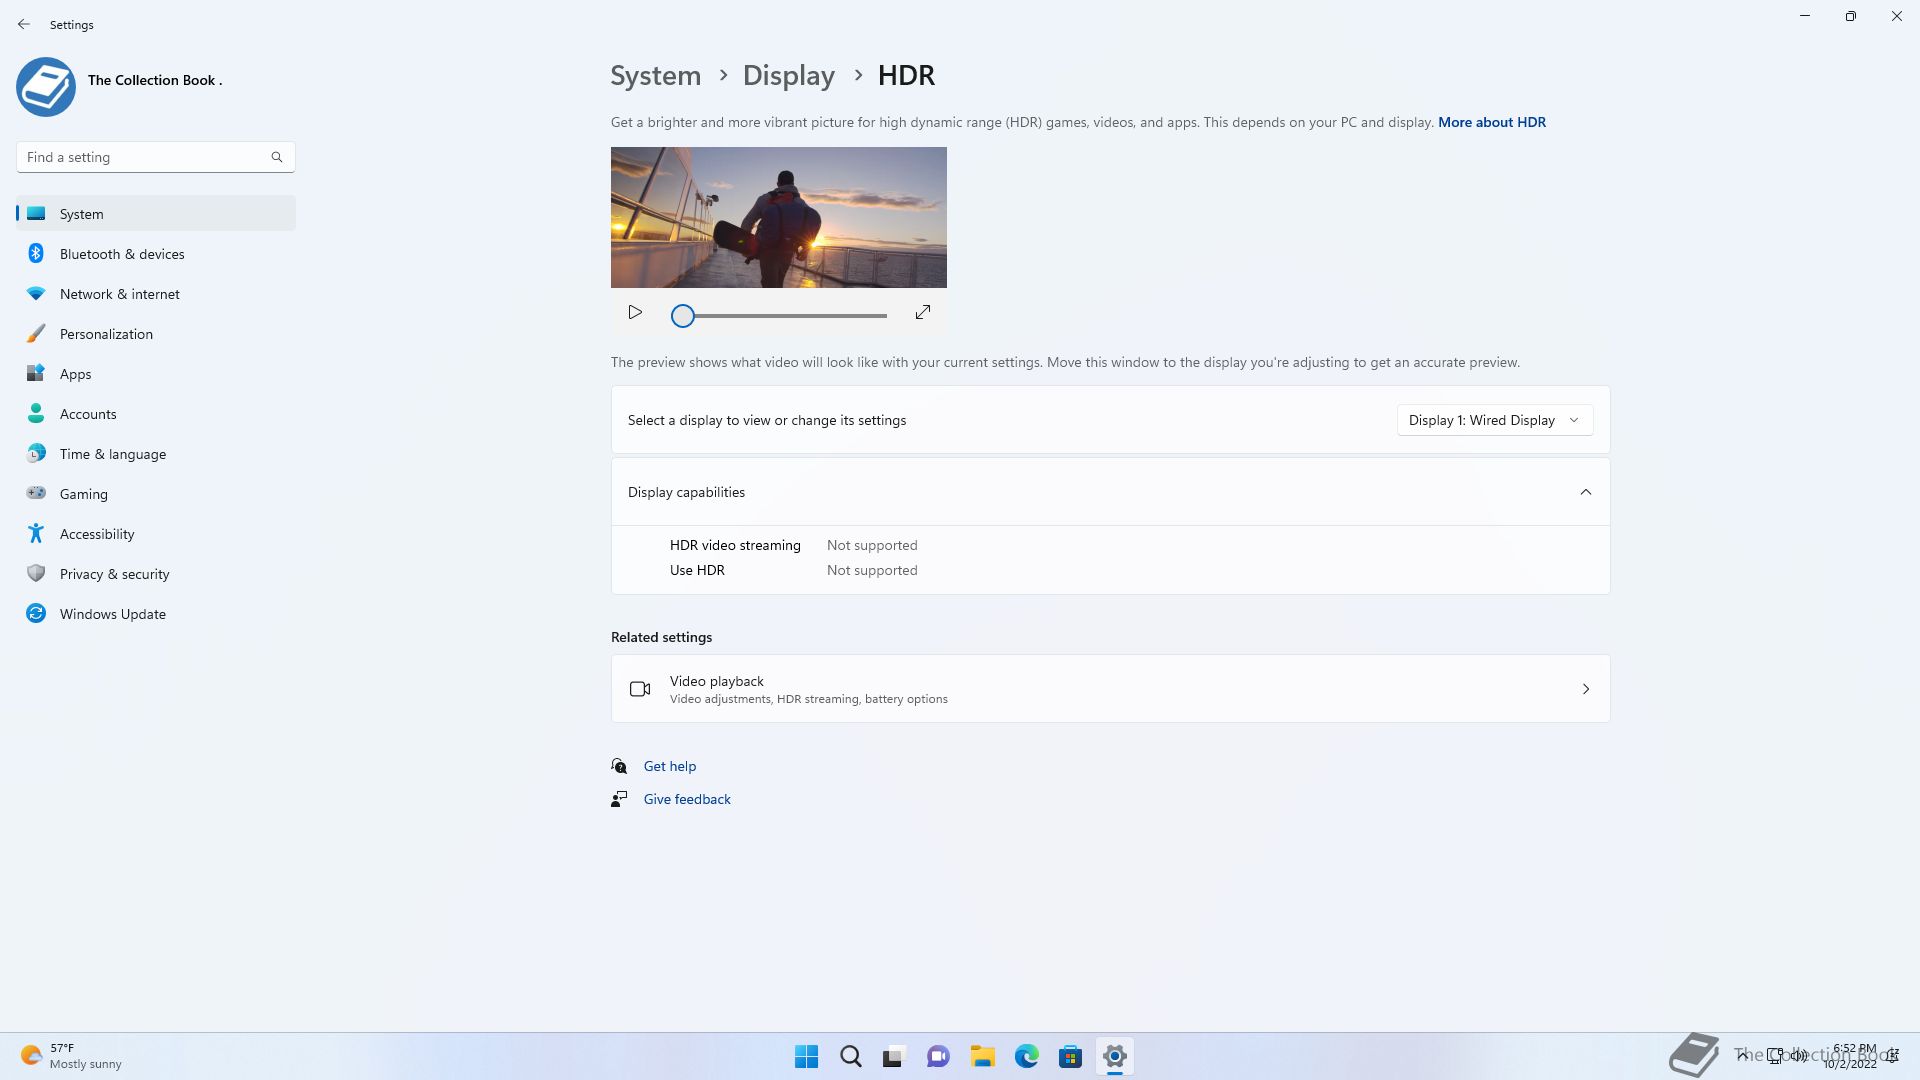
Task: Select Personalization in the sidebar
Action: [x=106, y=334]
